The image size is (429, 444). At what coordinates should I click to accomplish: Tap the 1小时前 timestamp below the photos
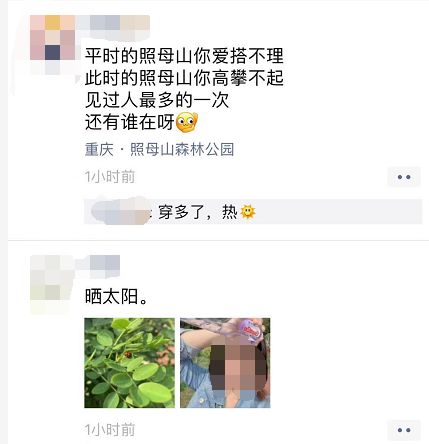pyautogui.click(x=110, y=430)
